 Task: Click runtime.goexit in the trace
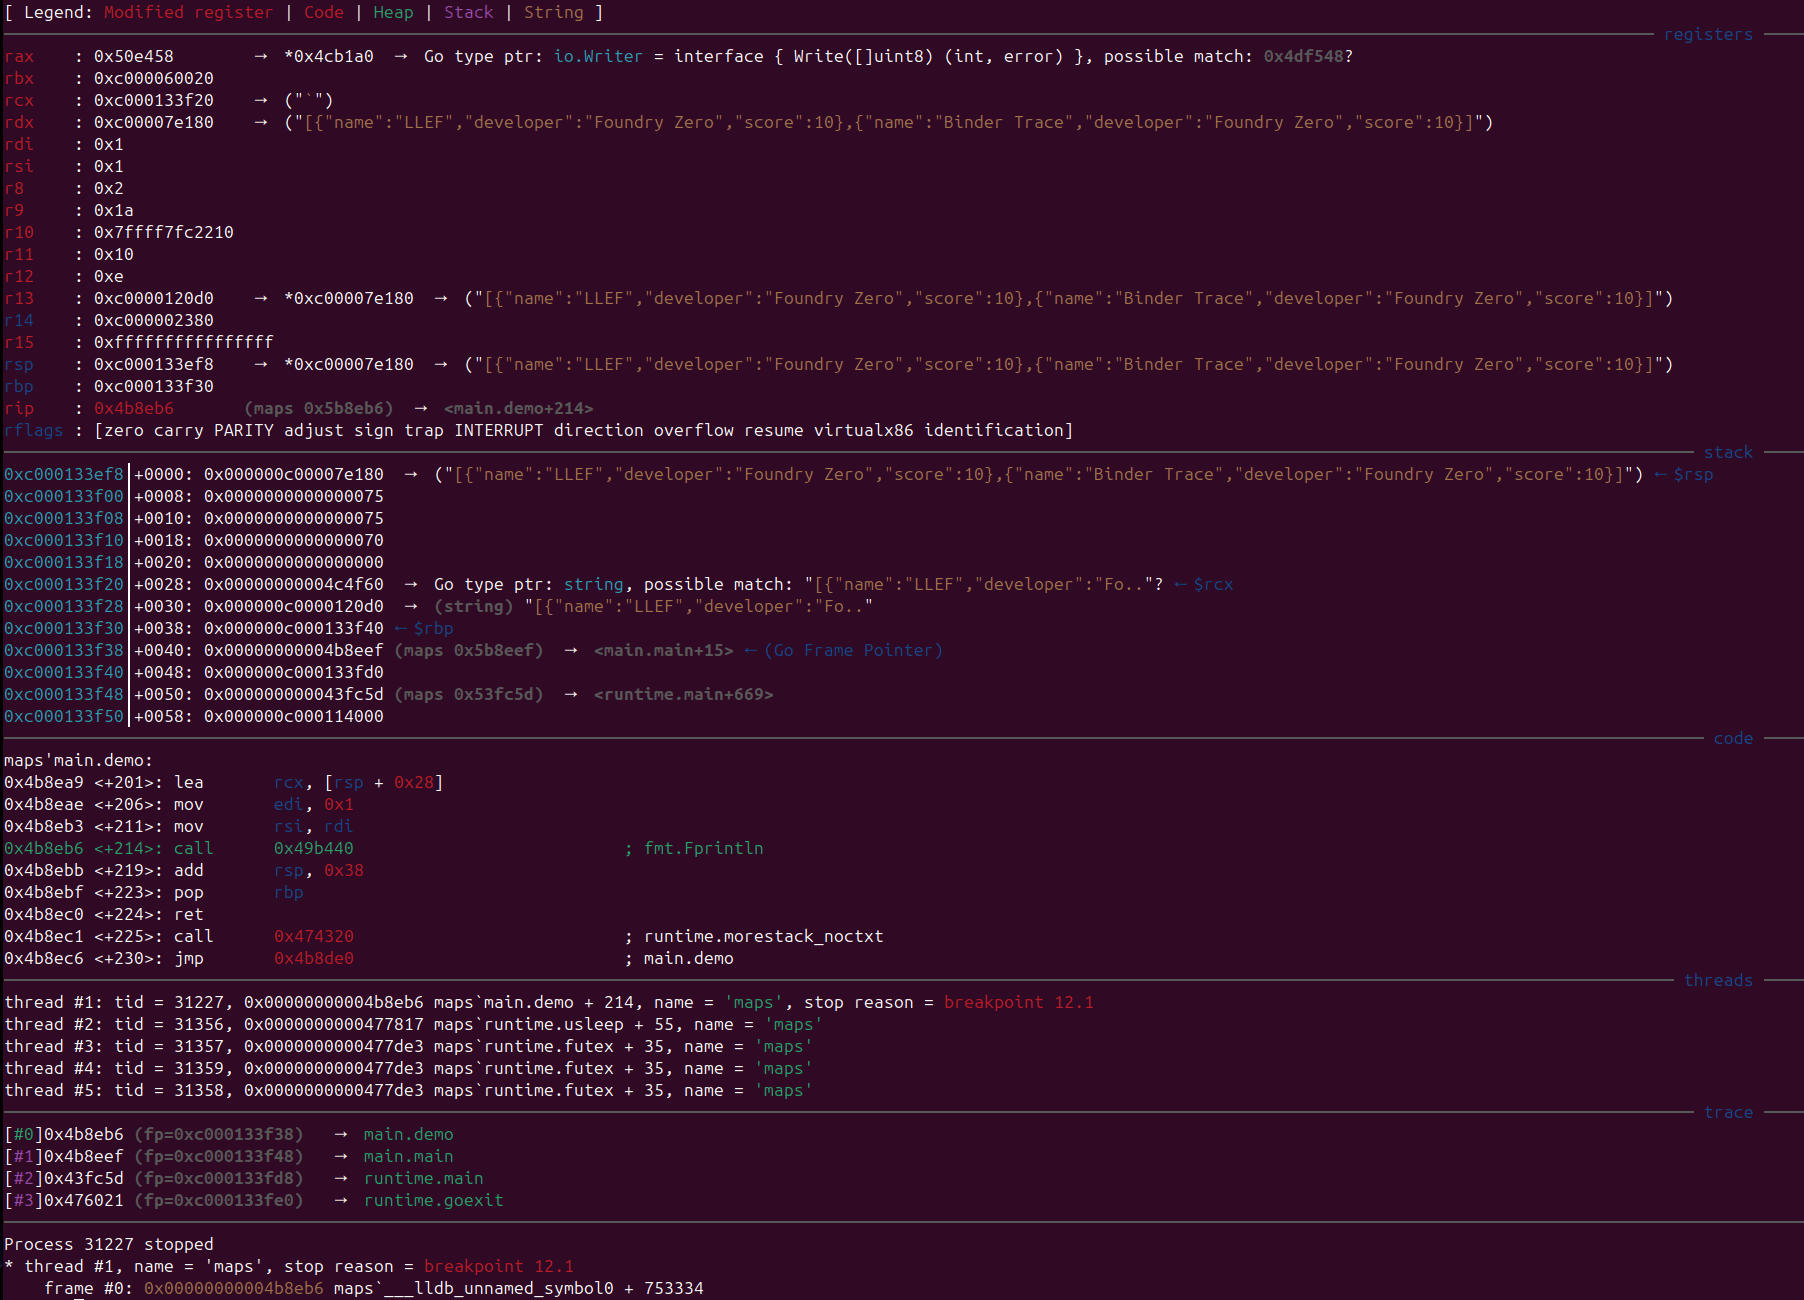coord(433,1200)
